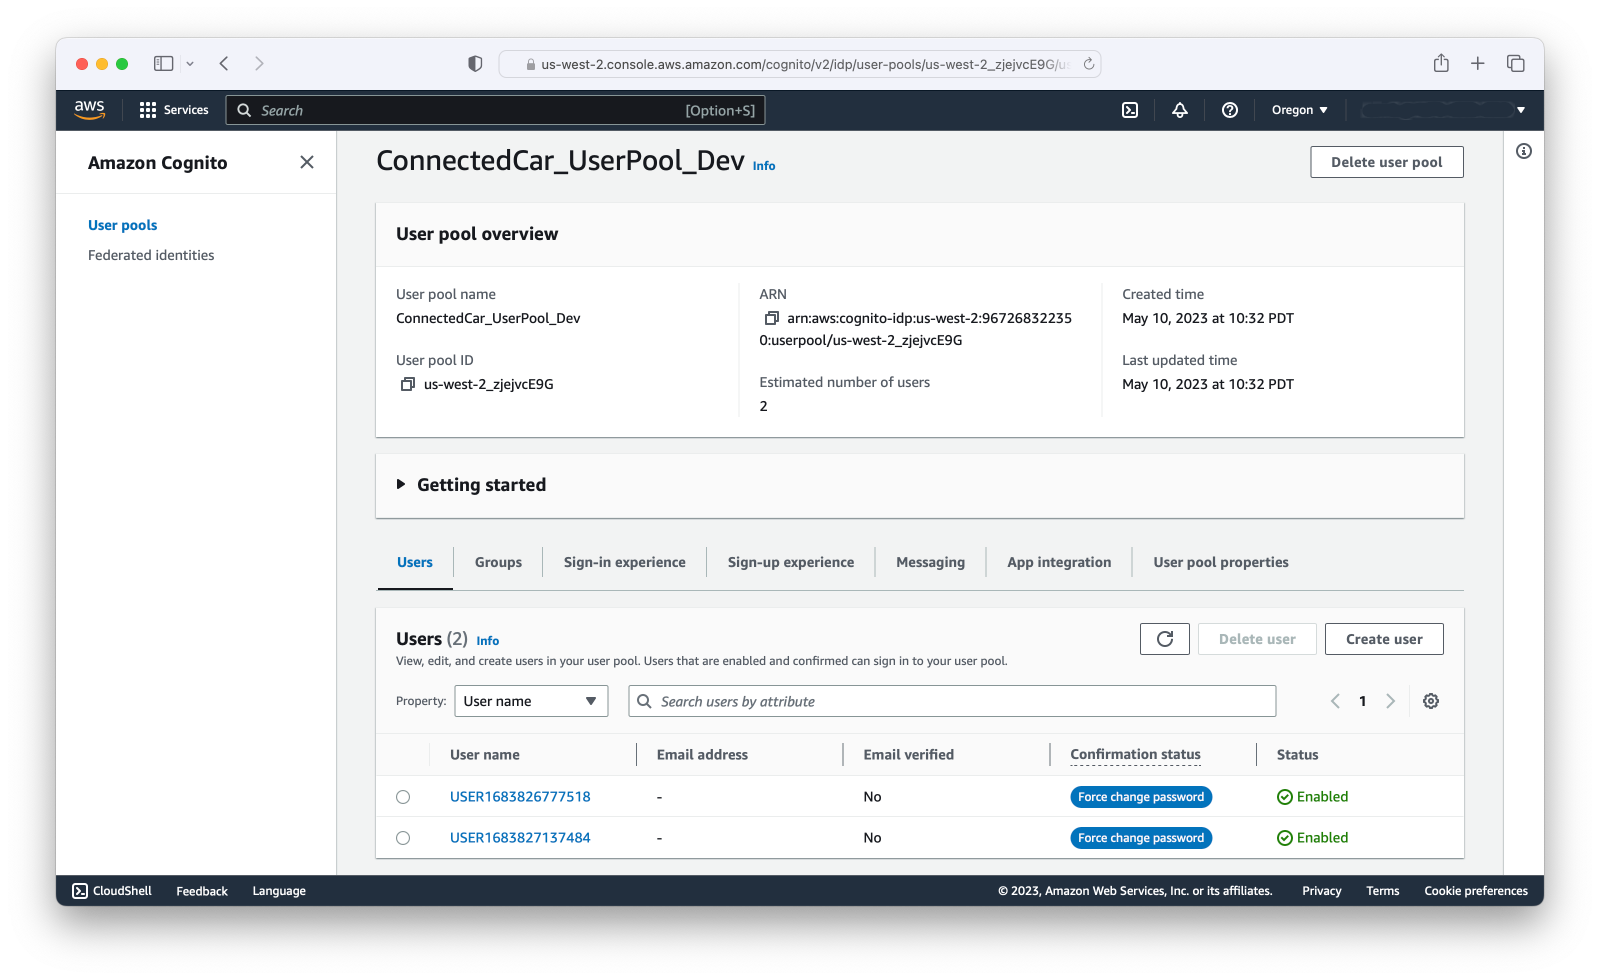Reload the page in address bar
1600x980 pixels.
coord(1089,64)
